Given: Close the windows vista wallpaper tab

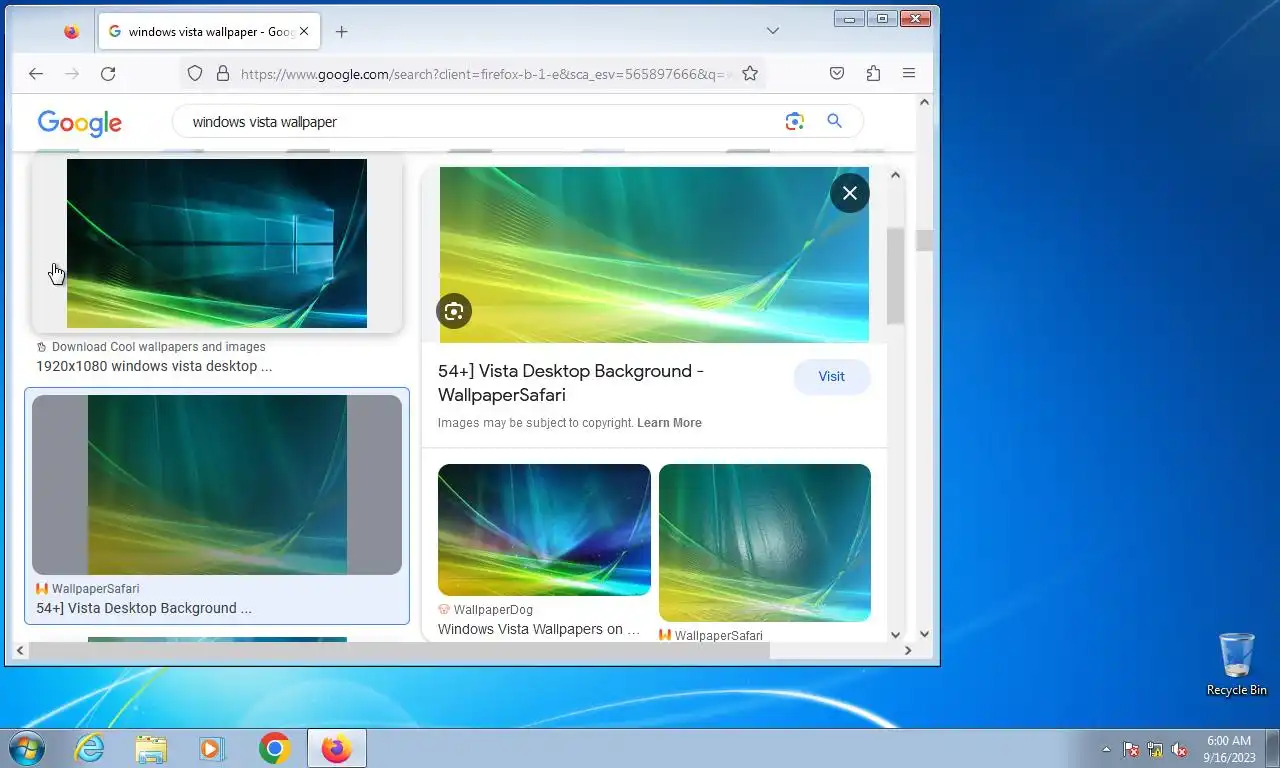Looking at the screenshot, I should point(304,31).
